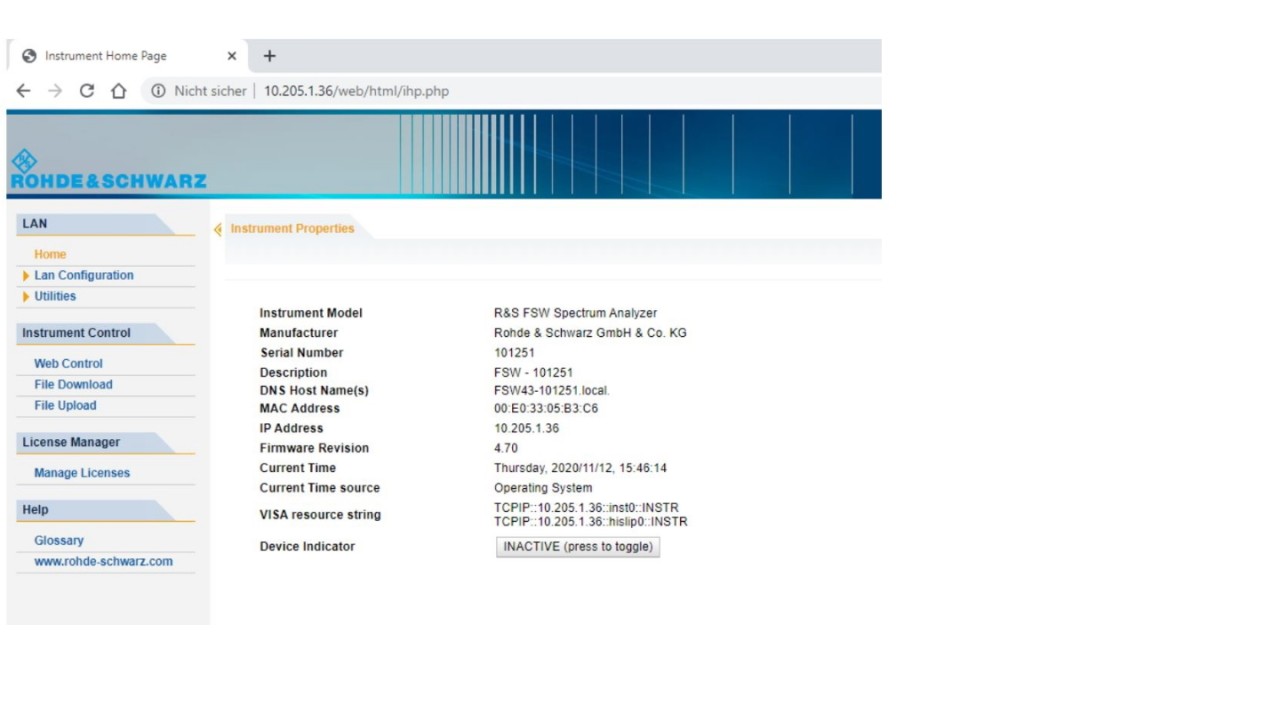1280x720 pixels.
Task: Open the browser home page icon
Action: (x=118, y=91)
